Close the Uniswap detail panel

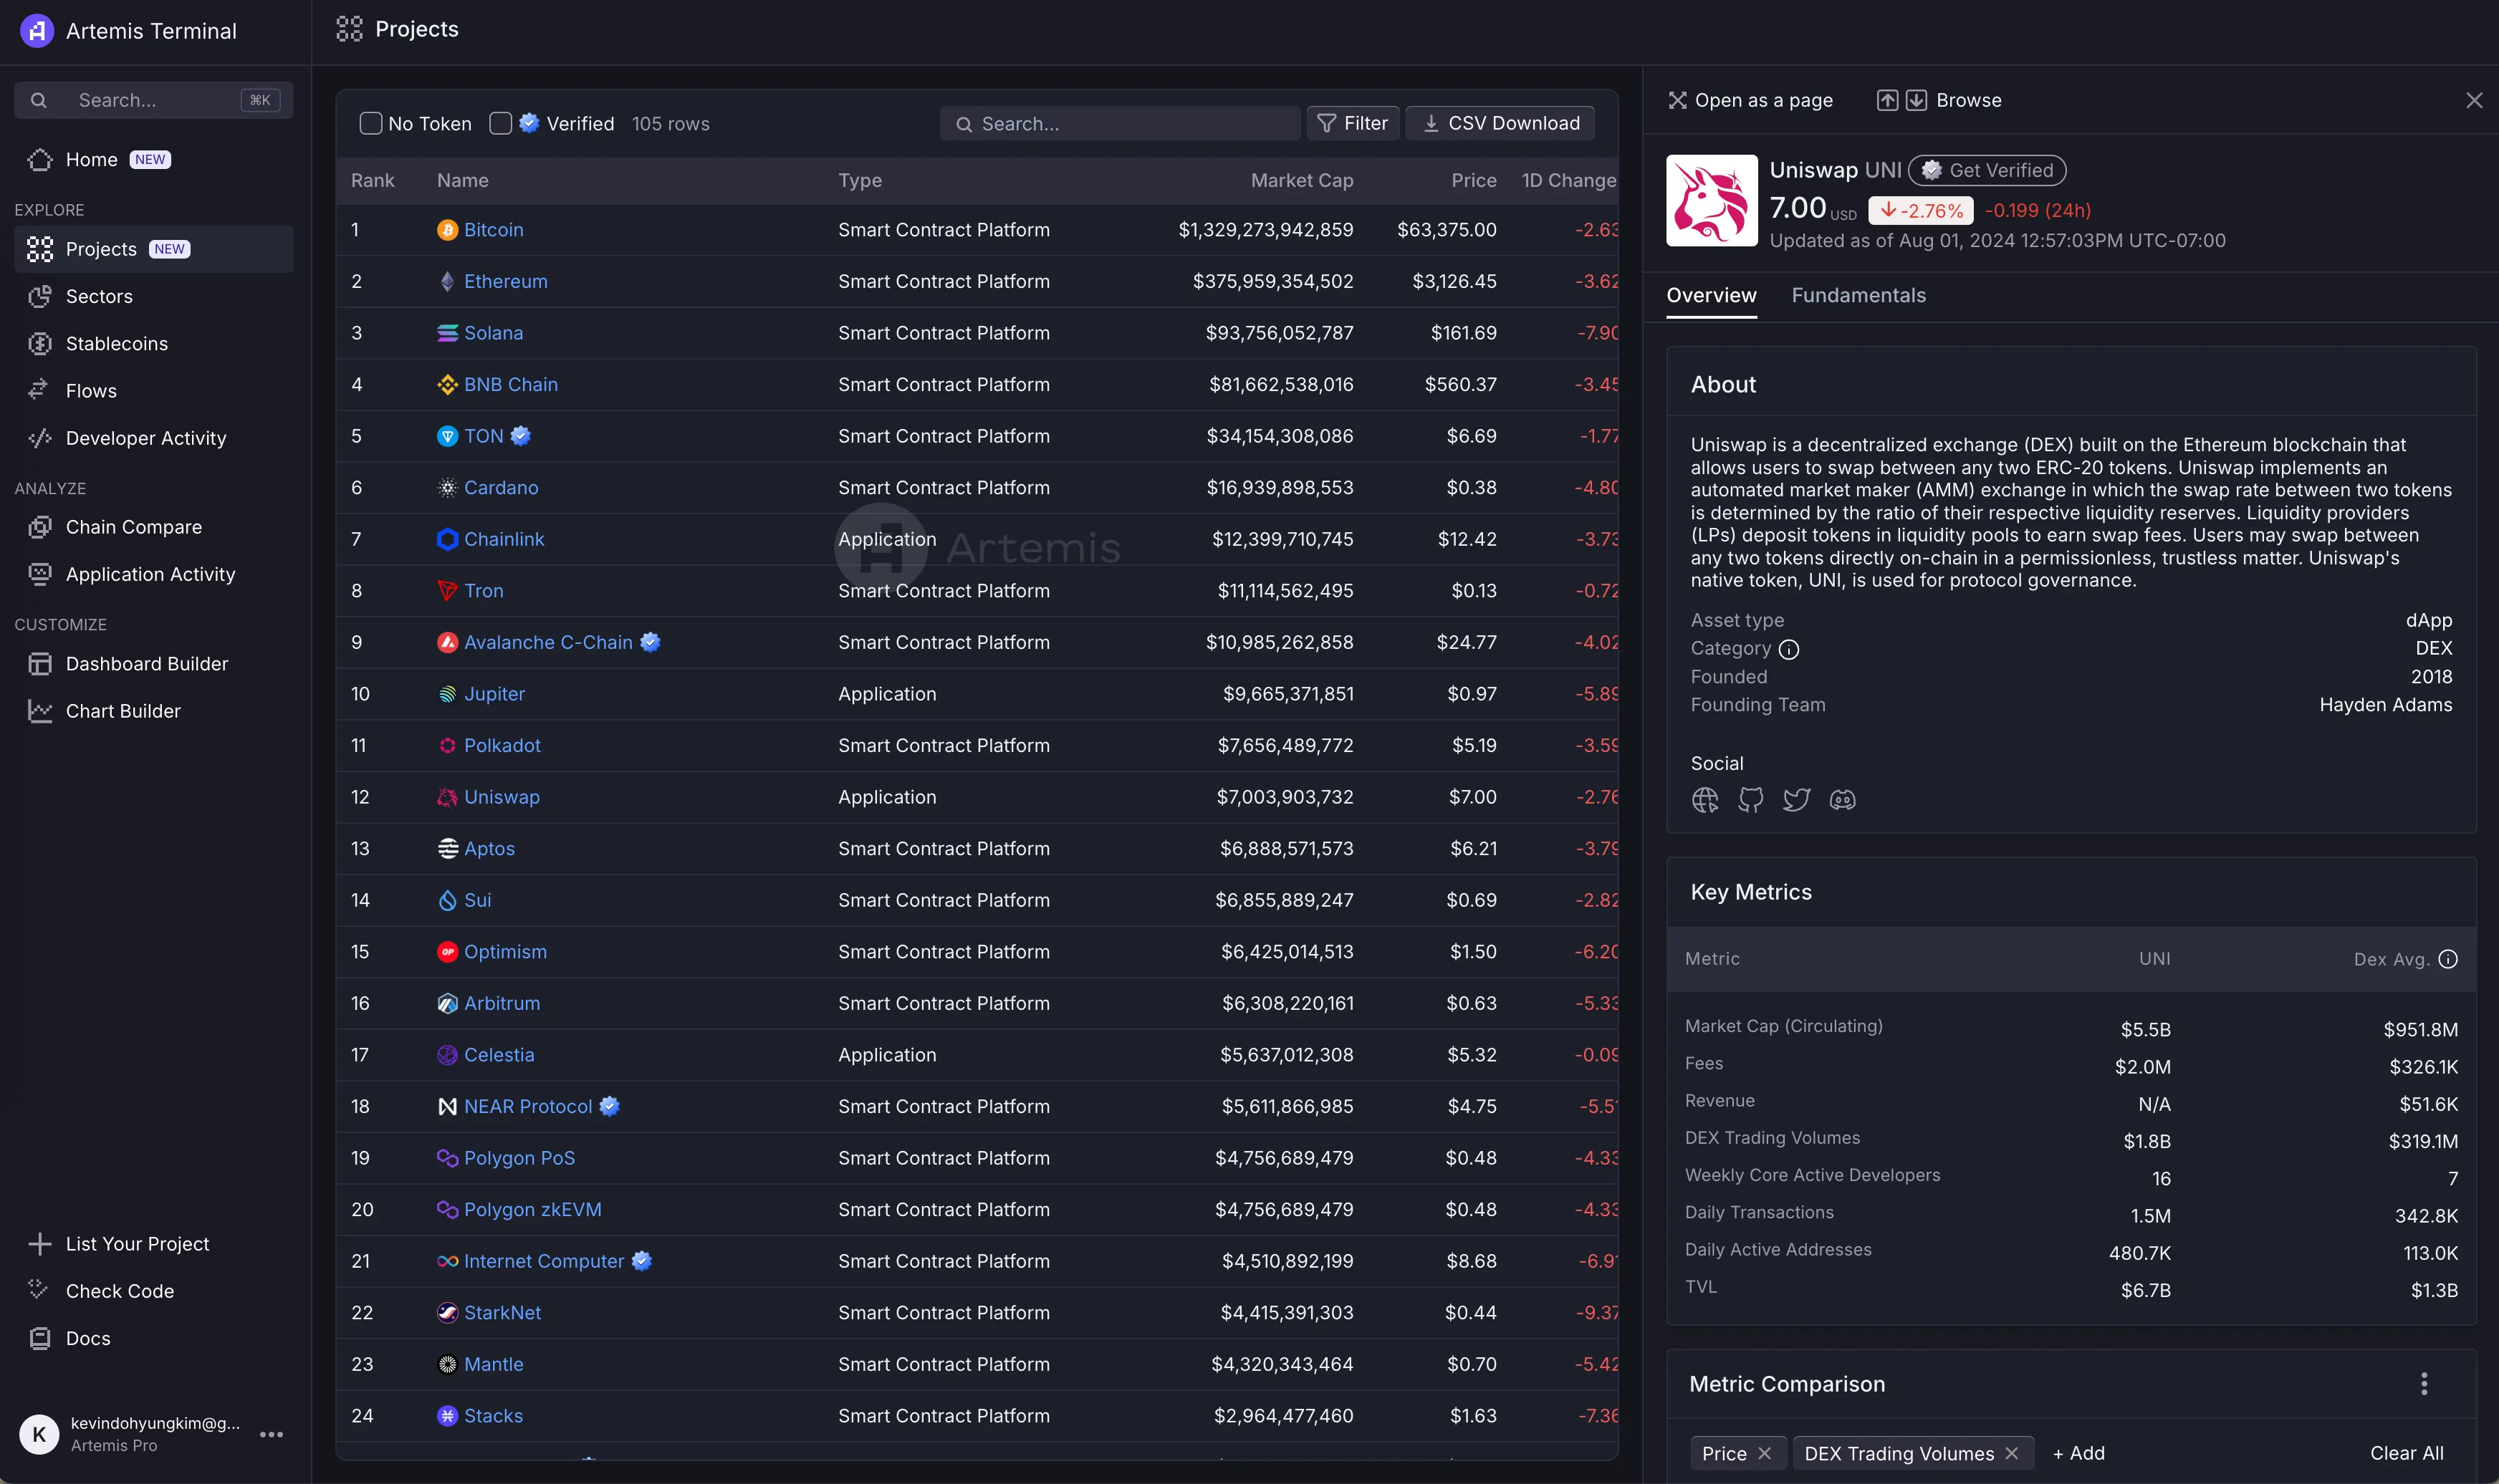coord(2474,100)
